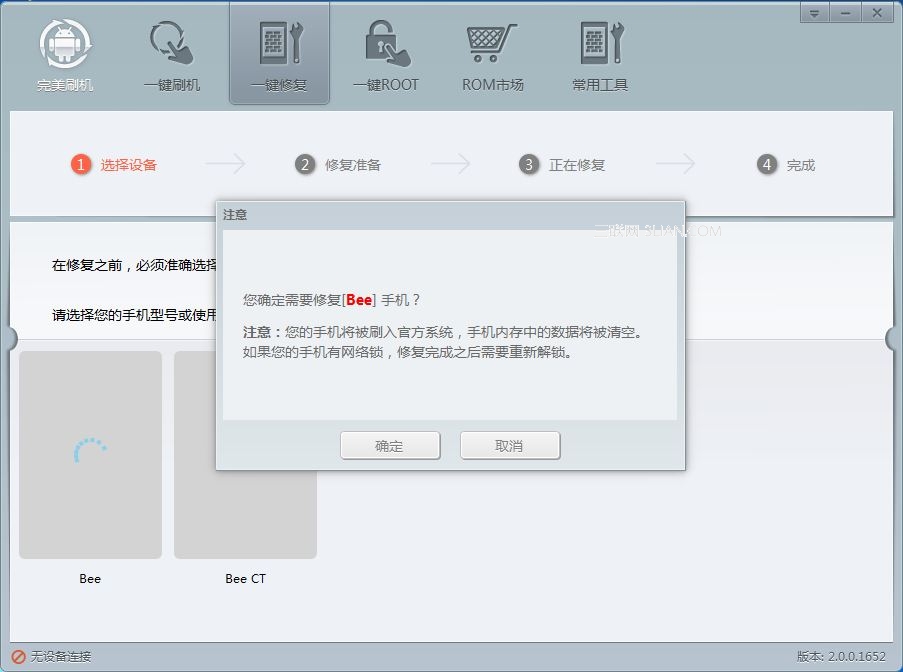Select step 4 完成
903x672 pixels.
click(786, 165)
